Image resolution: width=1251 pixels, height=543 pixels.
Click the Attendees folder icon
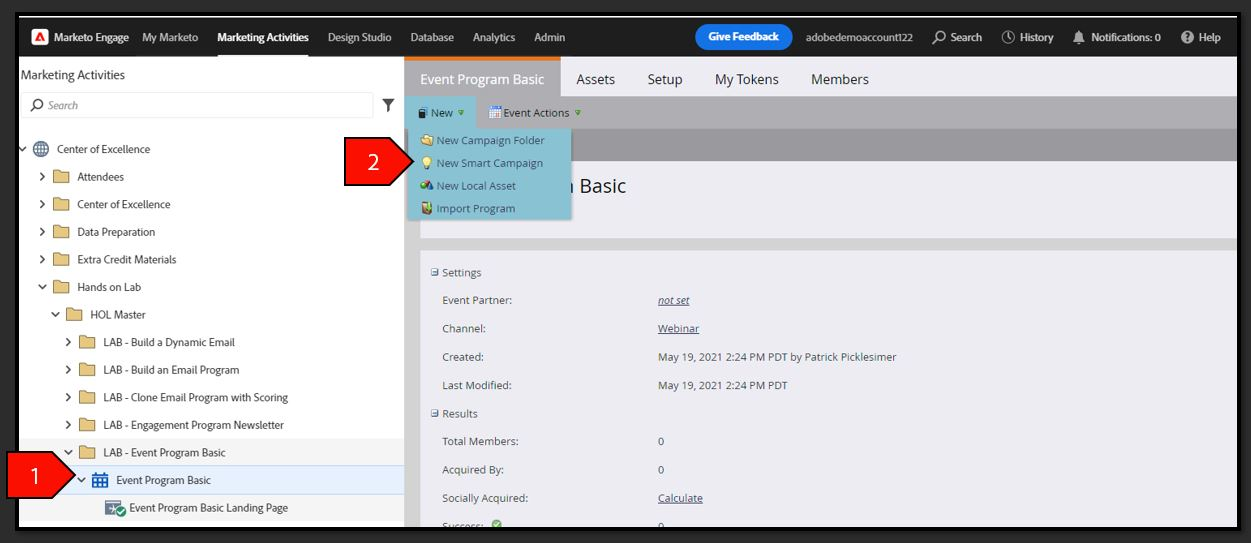(x=61, y=177)
